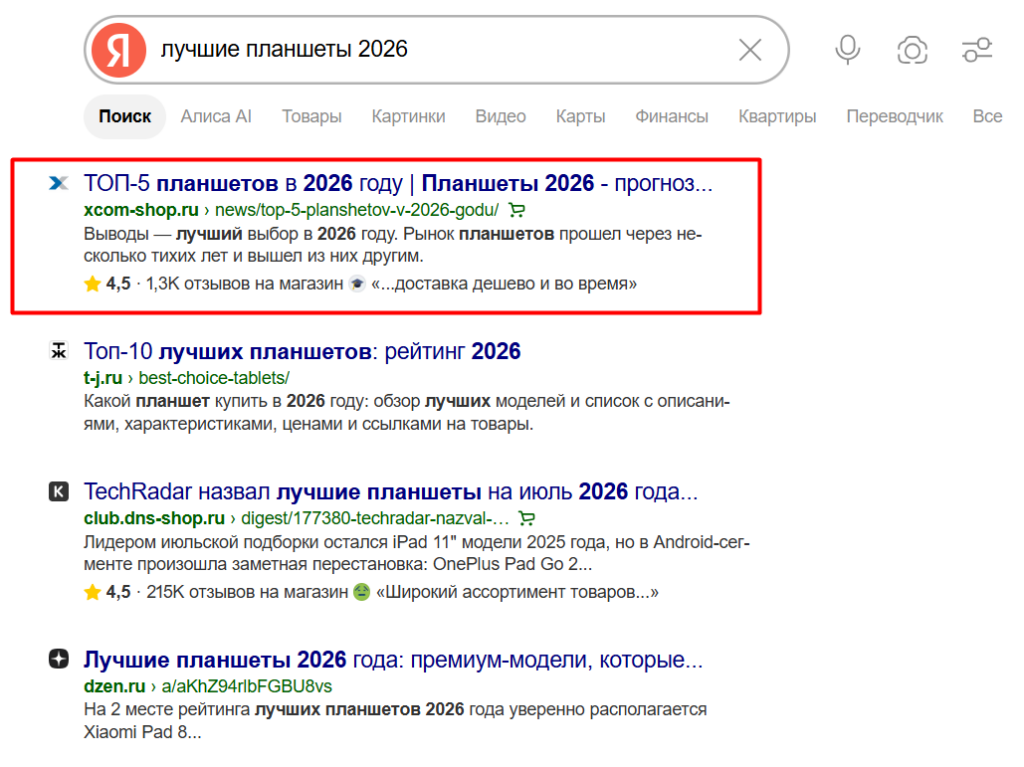Screen dimensions: 1024x767
Task: Open 'ТОП-5 планшетов в 2026 году' result
Action: click(x=398, y=183)
